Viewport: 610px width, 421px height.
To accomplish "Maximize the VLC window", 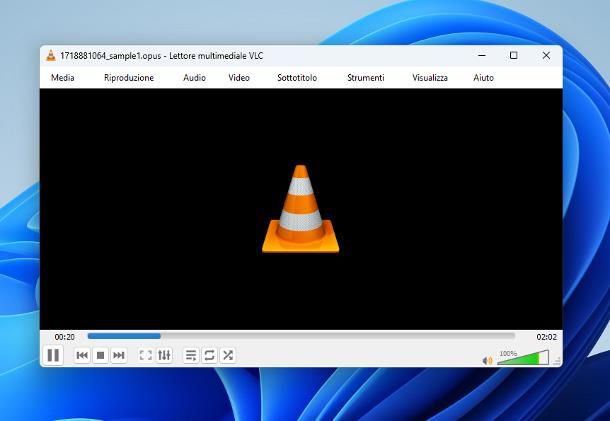I will coord(514,56).
